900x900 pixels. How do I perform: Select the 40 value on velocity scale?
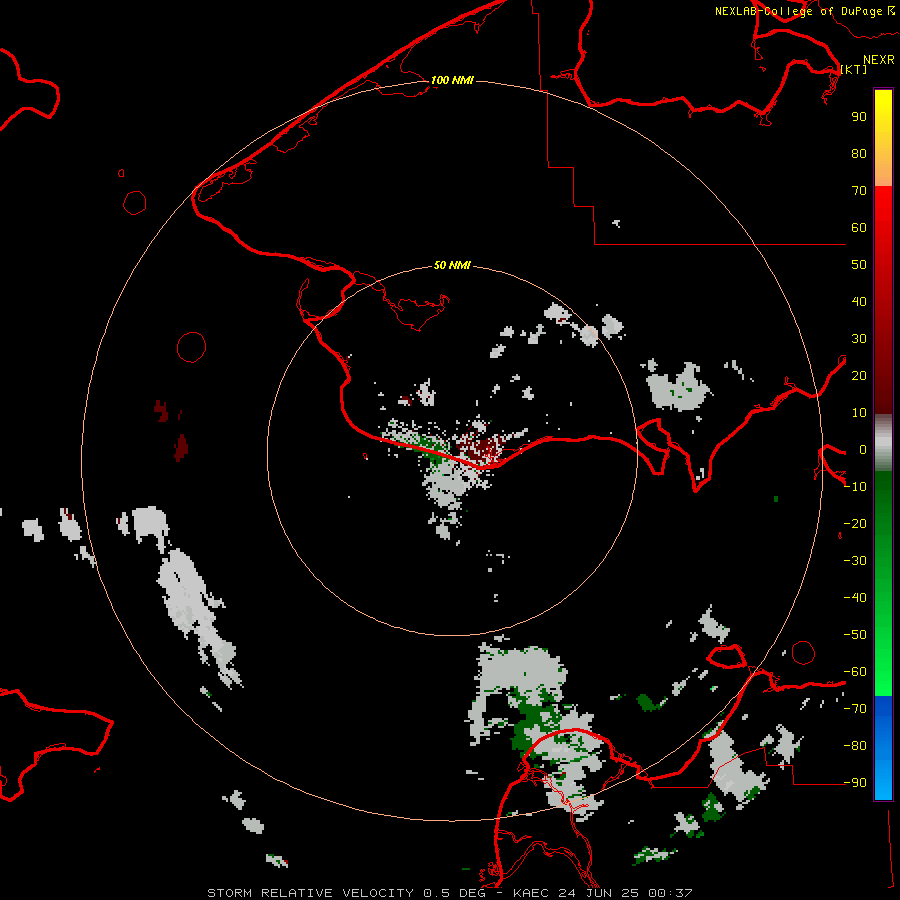[859, 302]
